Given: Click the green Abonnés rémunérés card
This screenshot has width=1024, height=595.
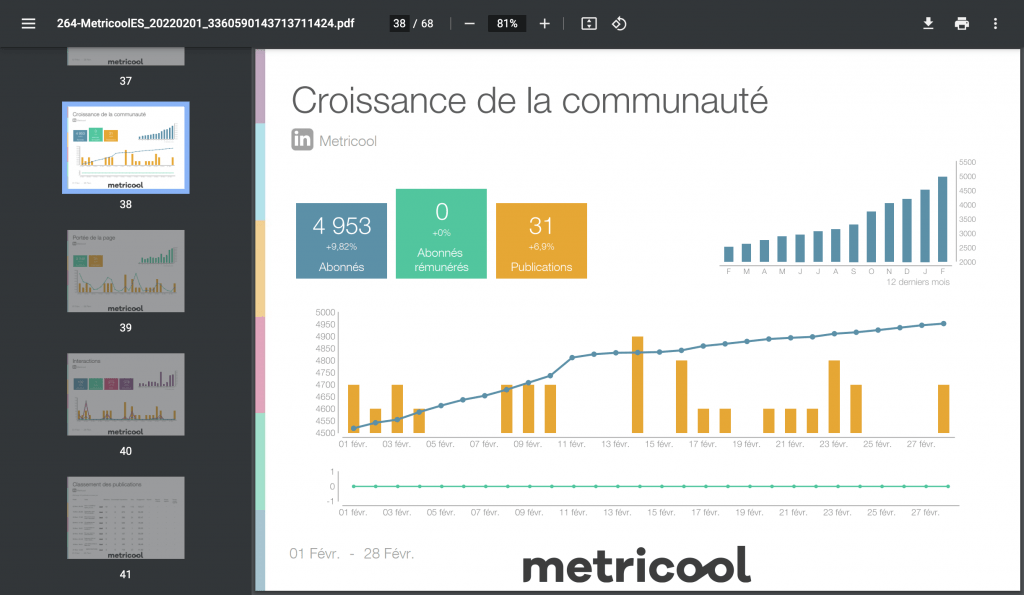Looking at the screenshot, I should tap(441, 234).
